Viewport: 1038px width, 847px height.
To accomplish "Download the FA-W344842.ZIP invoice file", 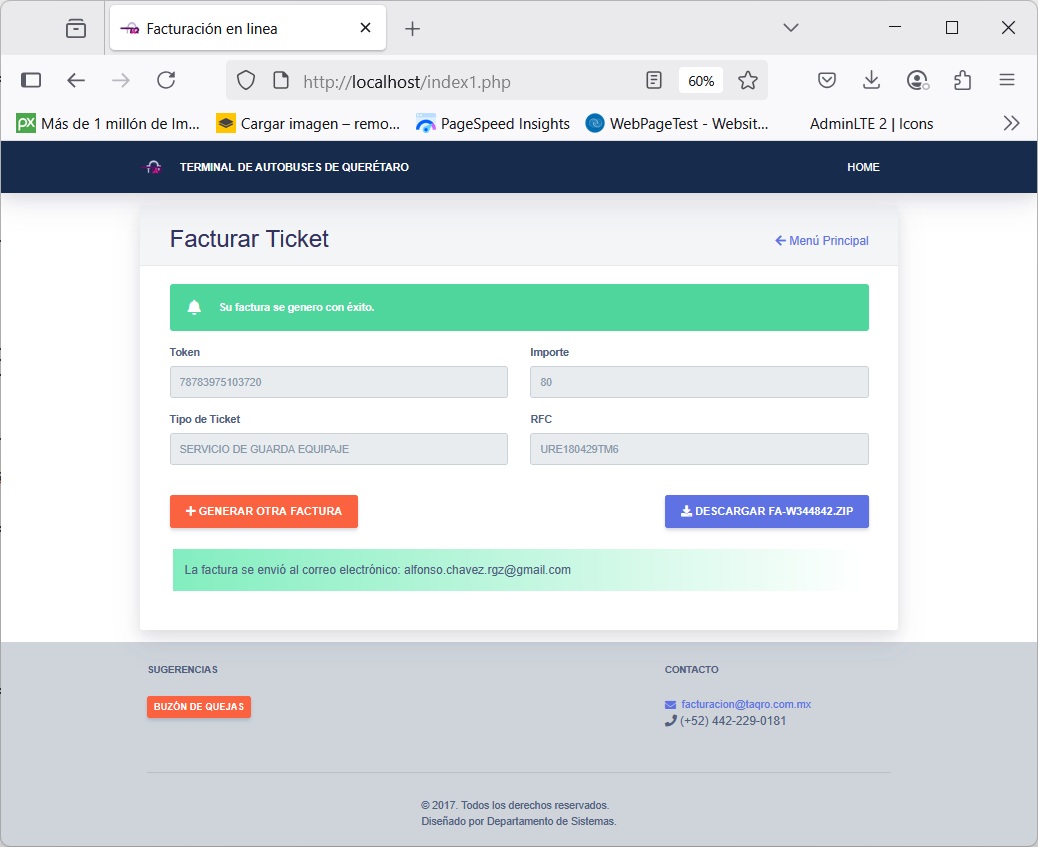I will coord(766,511).
